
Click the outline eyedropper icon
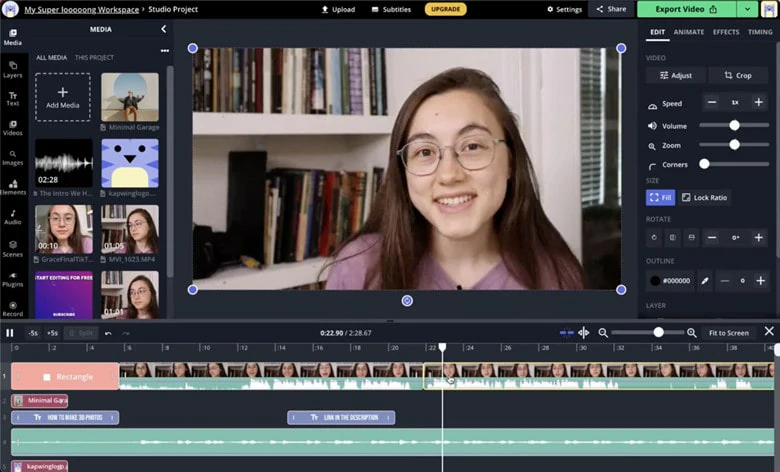click(704, 281)
